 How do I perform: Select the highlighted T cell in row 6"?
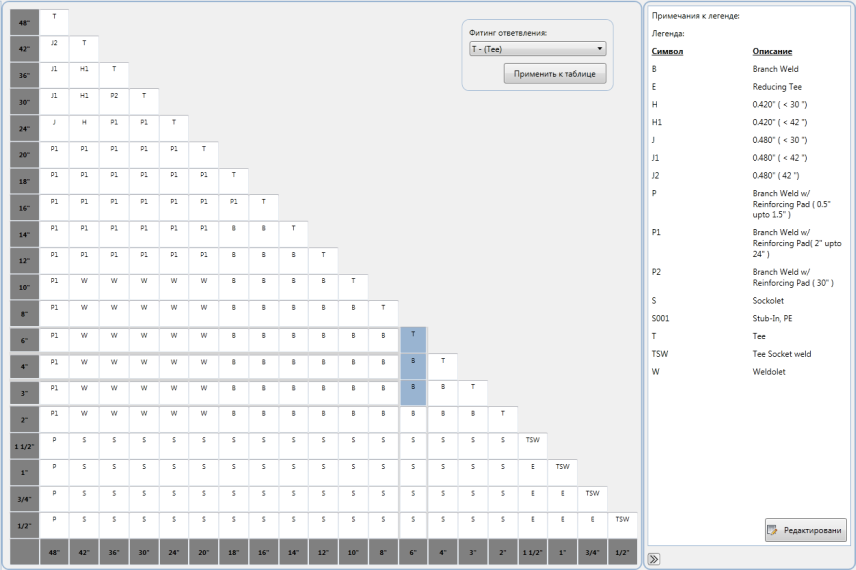point(413,340)
